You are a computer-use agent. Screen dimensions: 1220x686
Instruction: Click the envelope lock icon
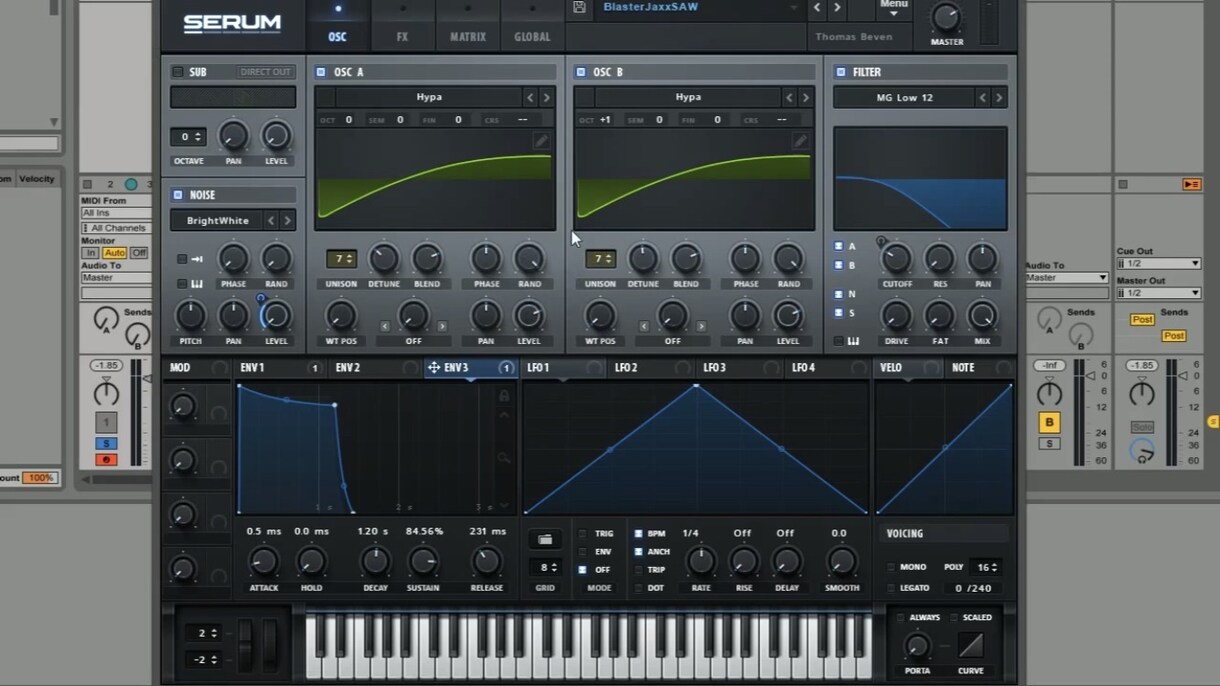504,396
